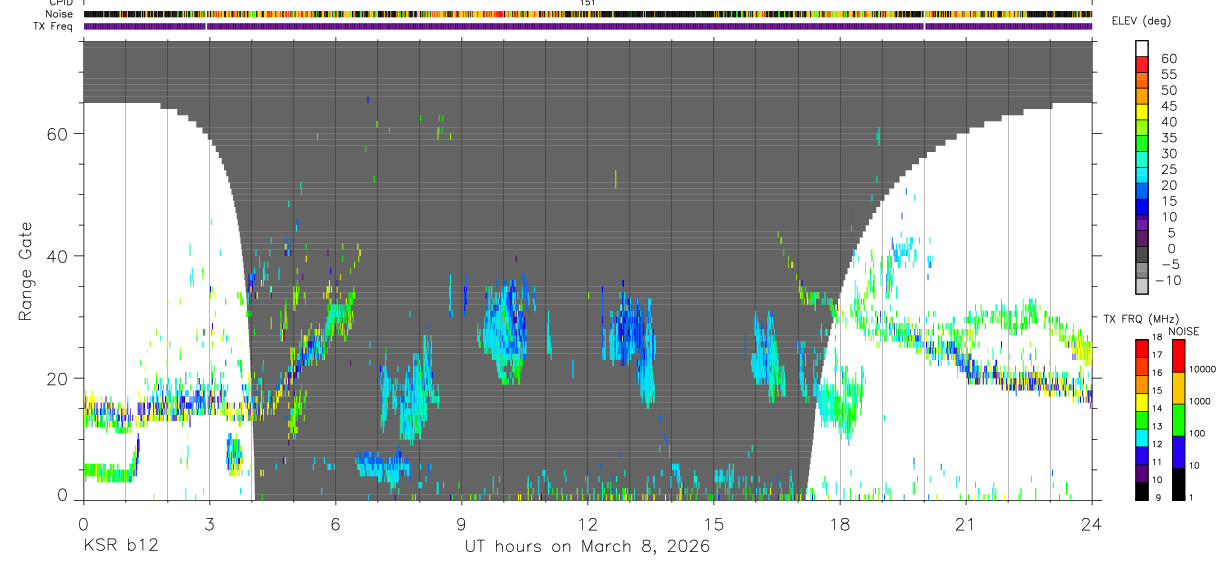Click the red top segment of TX FRQ bar
Screen dimensions: 1228x567
coord(1142,347)
